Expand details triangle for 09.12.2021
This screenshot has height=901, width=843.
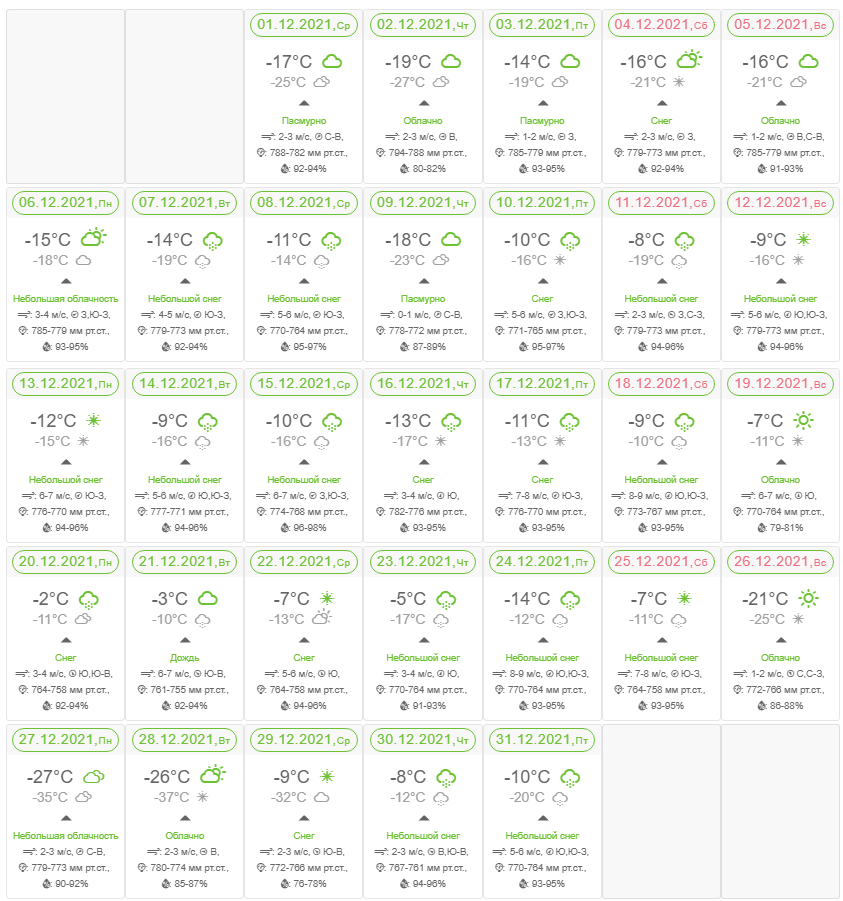pyautogui.click(x=424, y=282)
